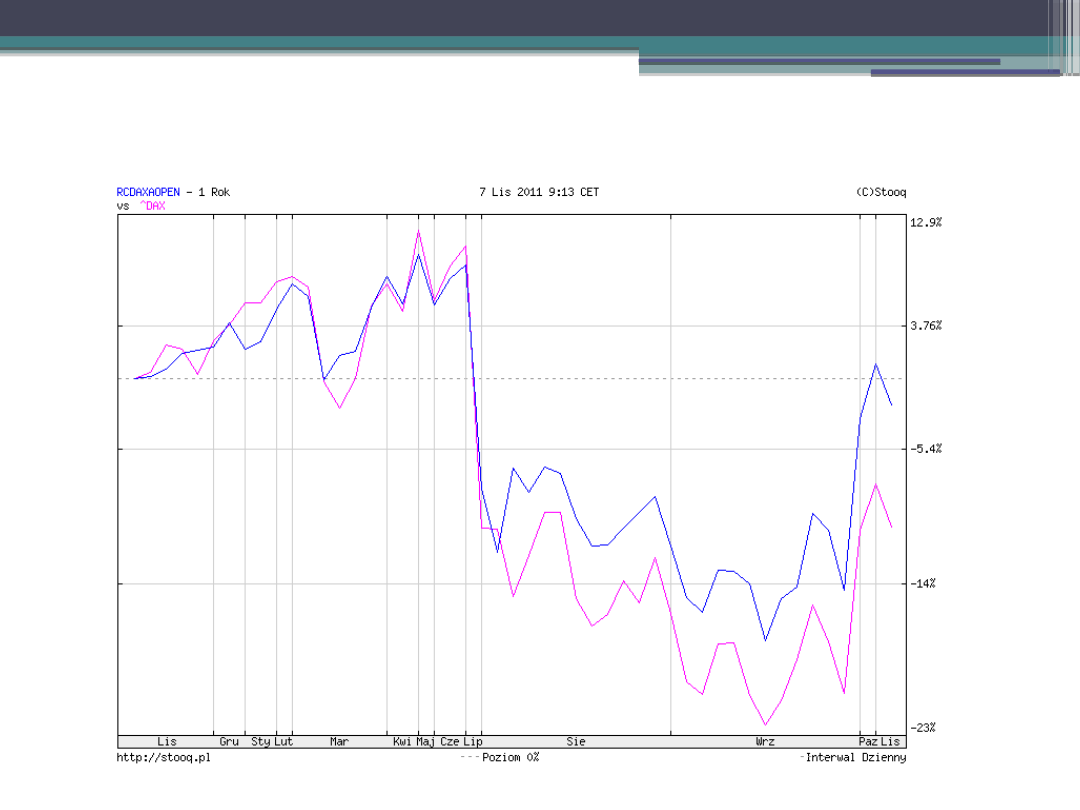Open the http://stooq.pl link
The width and height of the screenshot is (1080, 810).
(x=163, y=757)
